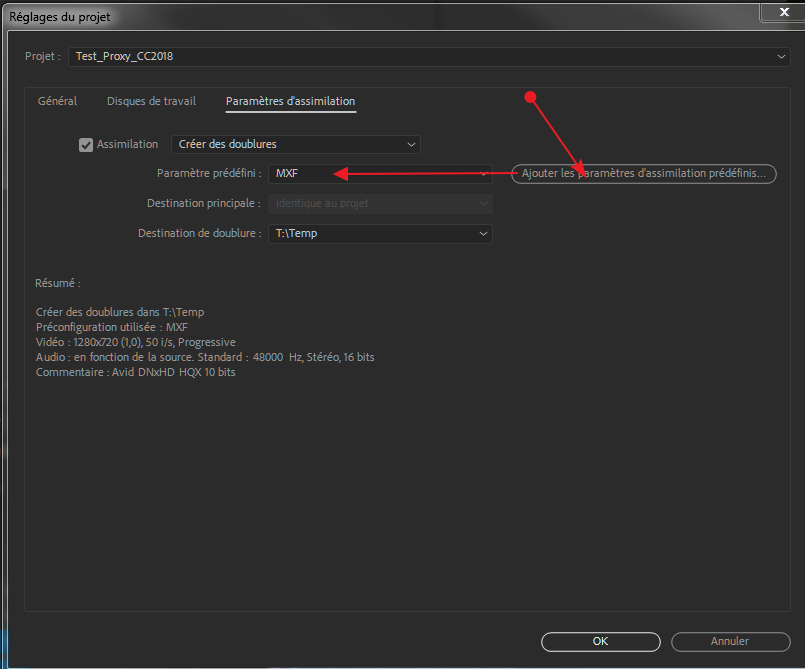This screenshot has height=669, width=805.
Task: Click the text 'Préconfiguration utilisée : MXF'
Action: [112, 327]
